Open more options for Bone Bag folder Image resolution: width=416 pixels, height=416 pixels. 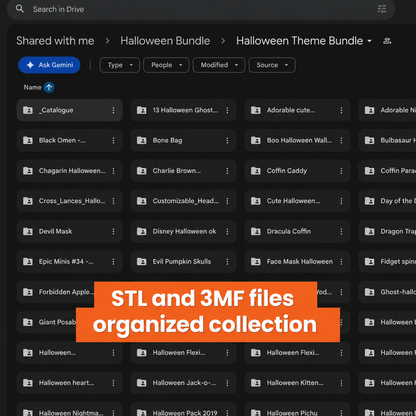(227, 140)
